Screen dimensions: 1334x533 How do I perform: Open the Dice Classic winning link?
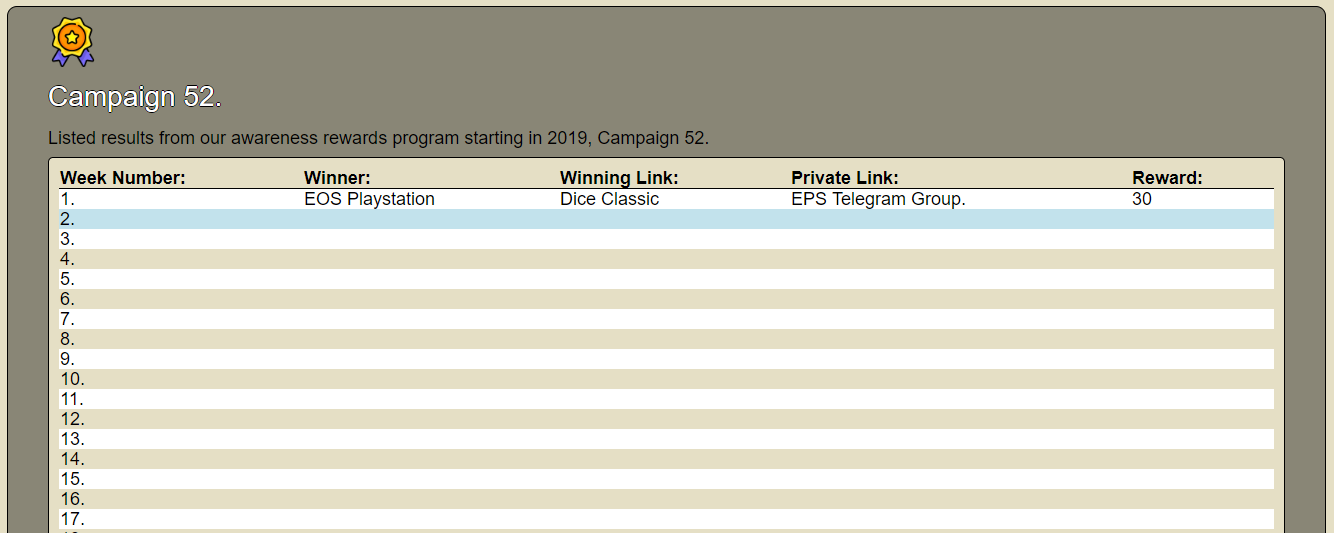pos(609,199)
